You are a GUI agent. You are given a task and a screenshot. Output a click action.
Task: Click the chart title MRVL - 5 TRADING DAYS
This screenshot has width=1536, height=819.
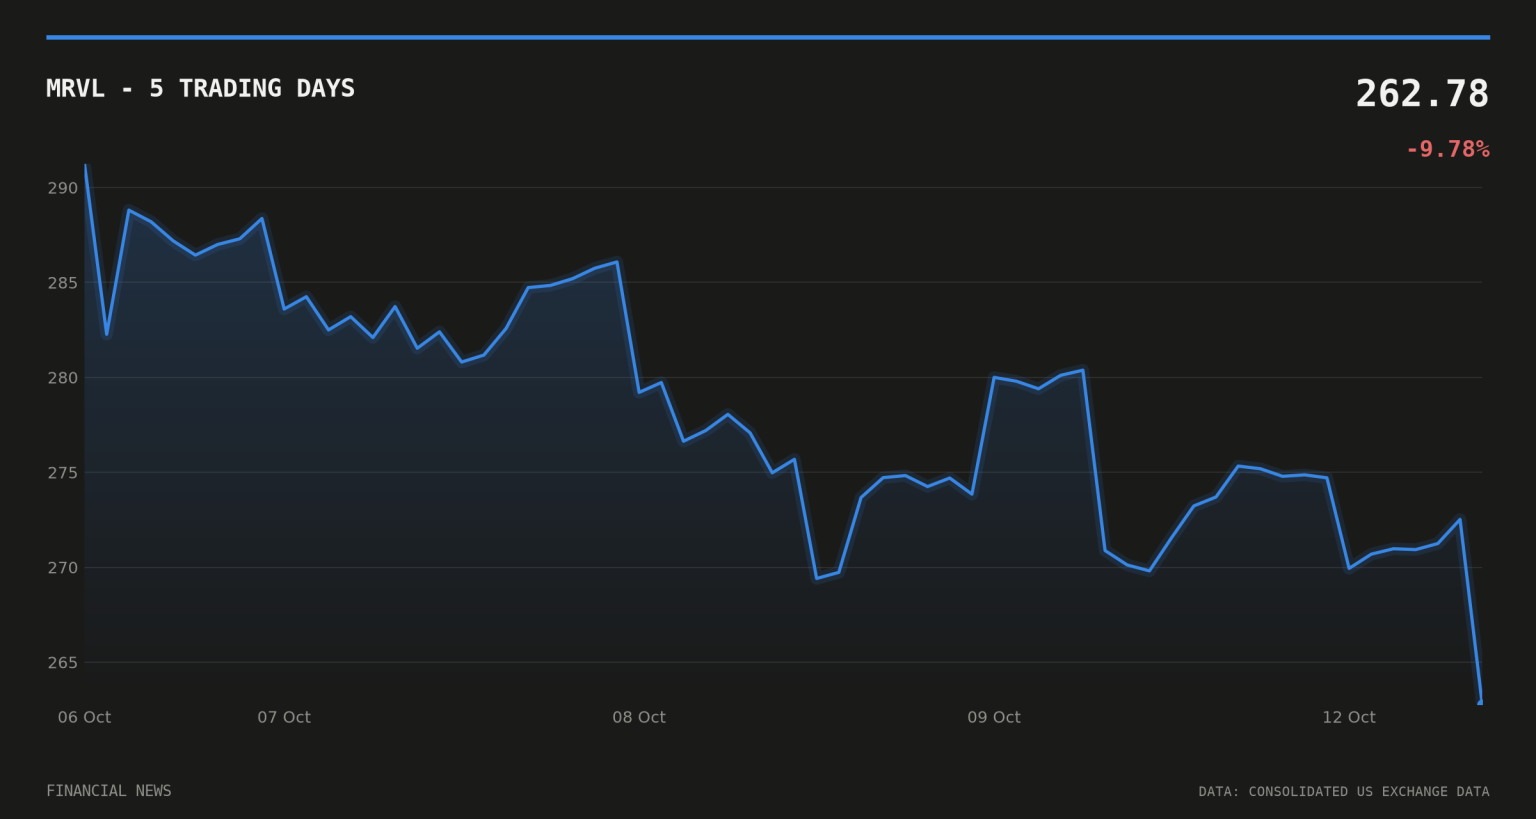pyautogui.click(x=200, y=88)
